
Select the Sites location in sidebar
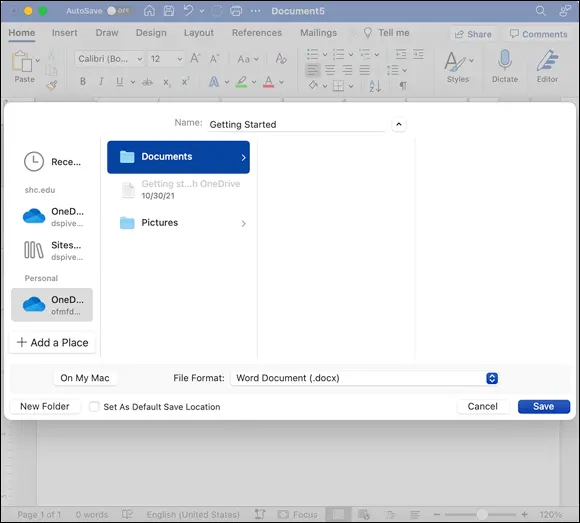click(52, 250)
